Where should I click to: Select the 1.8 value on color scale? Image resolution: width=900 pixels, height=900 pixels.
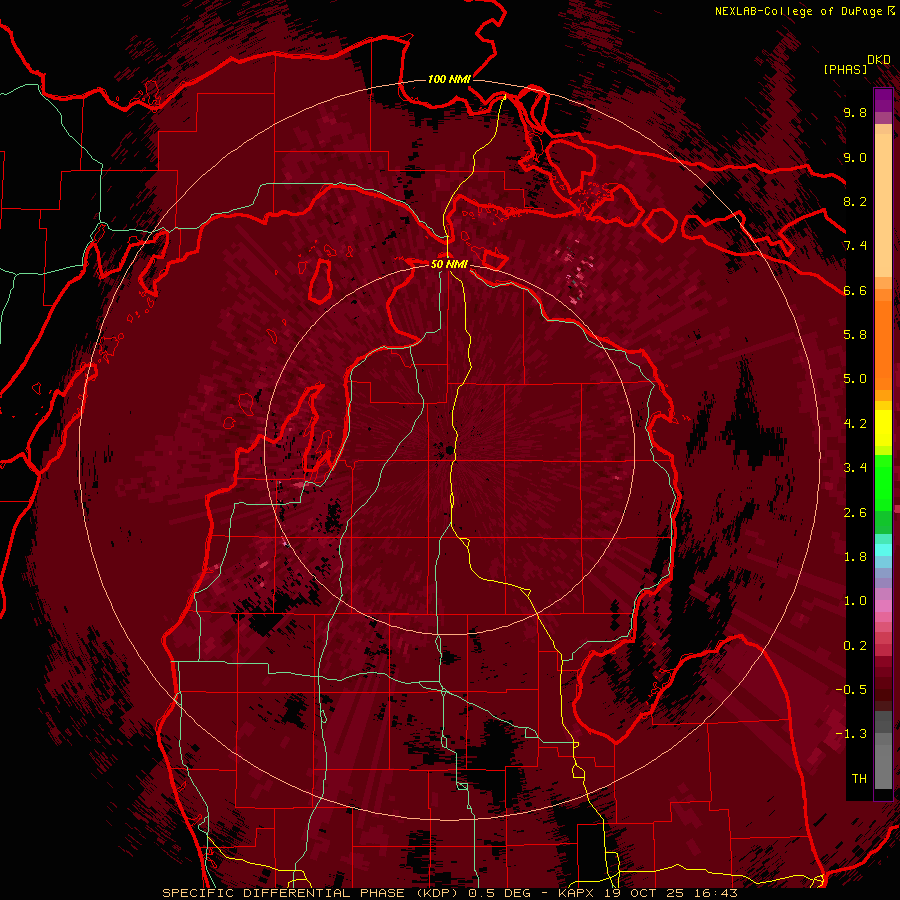click(855, 557)
